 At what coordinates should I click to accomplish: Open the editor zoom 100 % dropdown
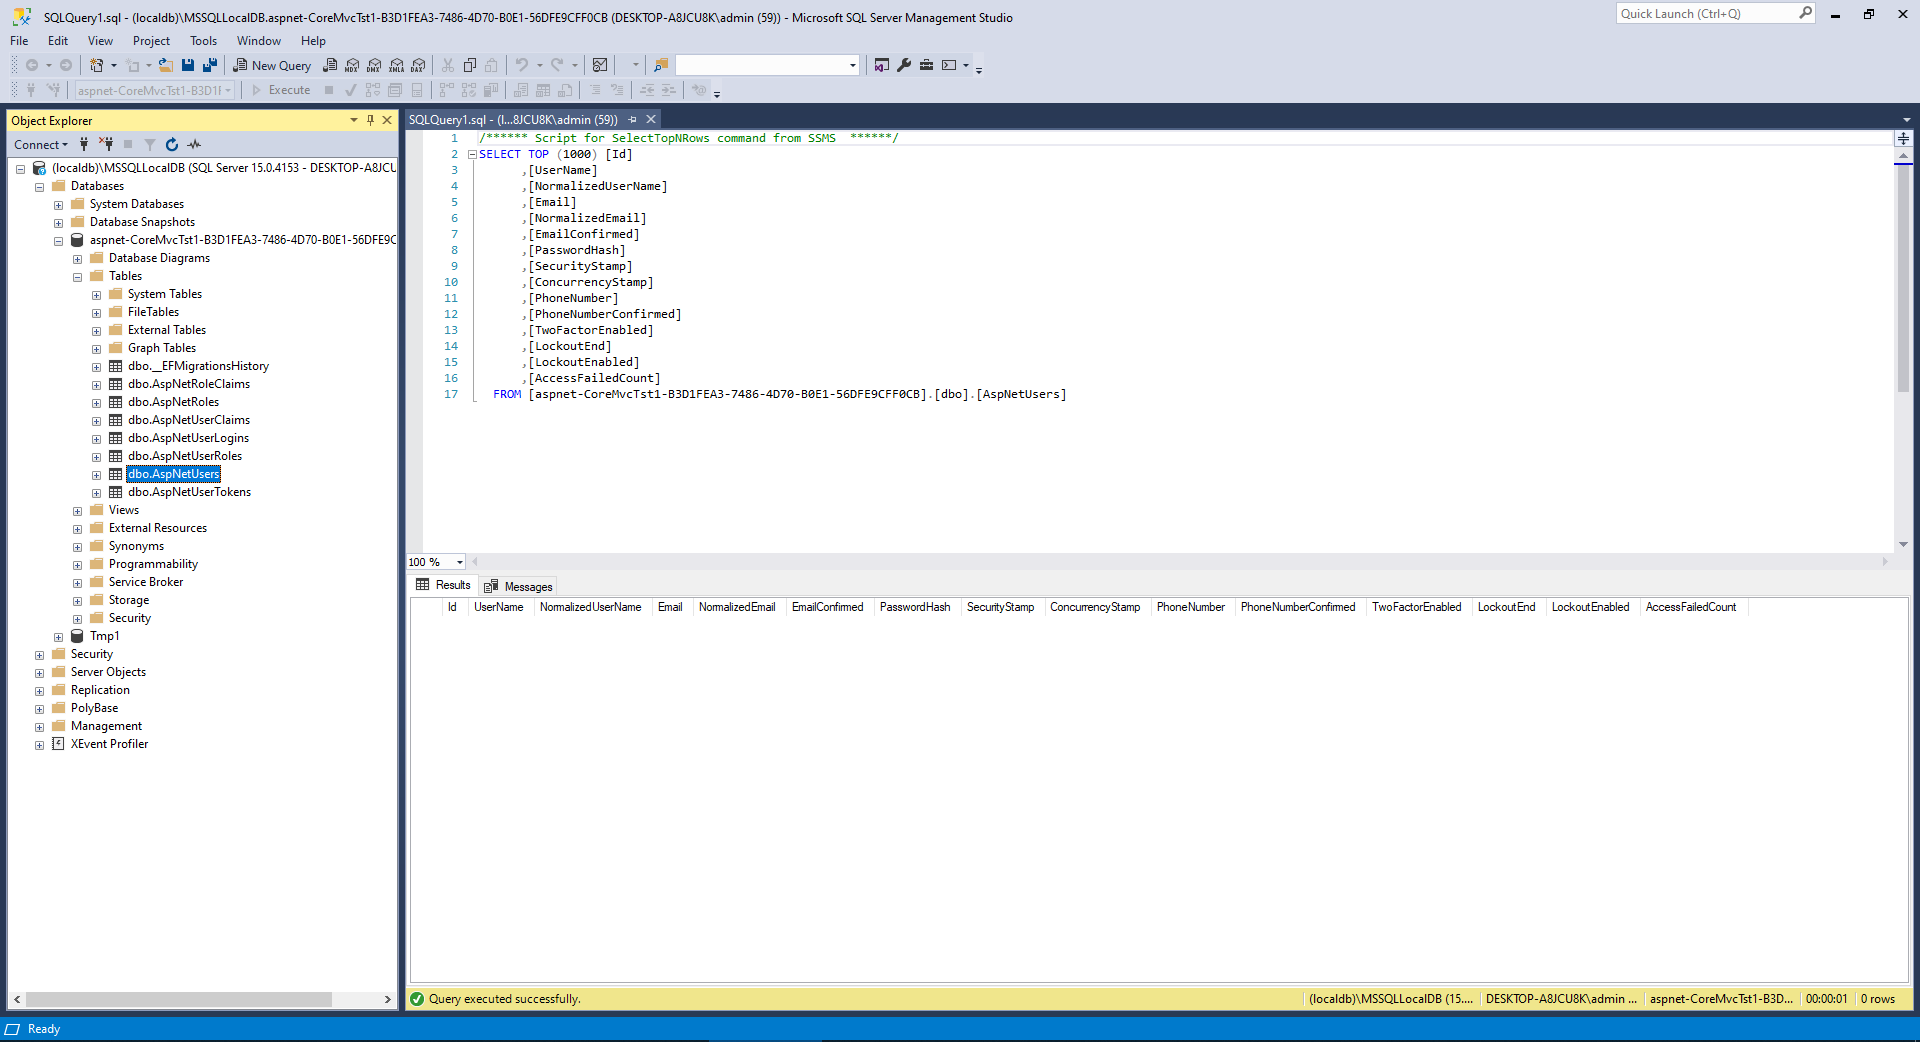[x=460, y=562]
